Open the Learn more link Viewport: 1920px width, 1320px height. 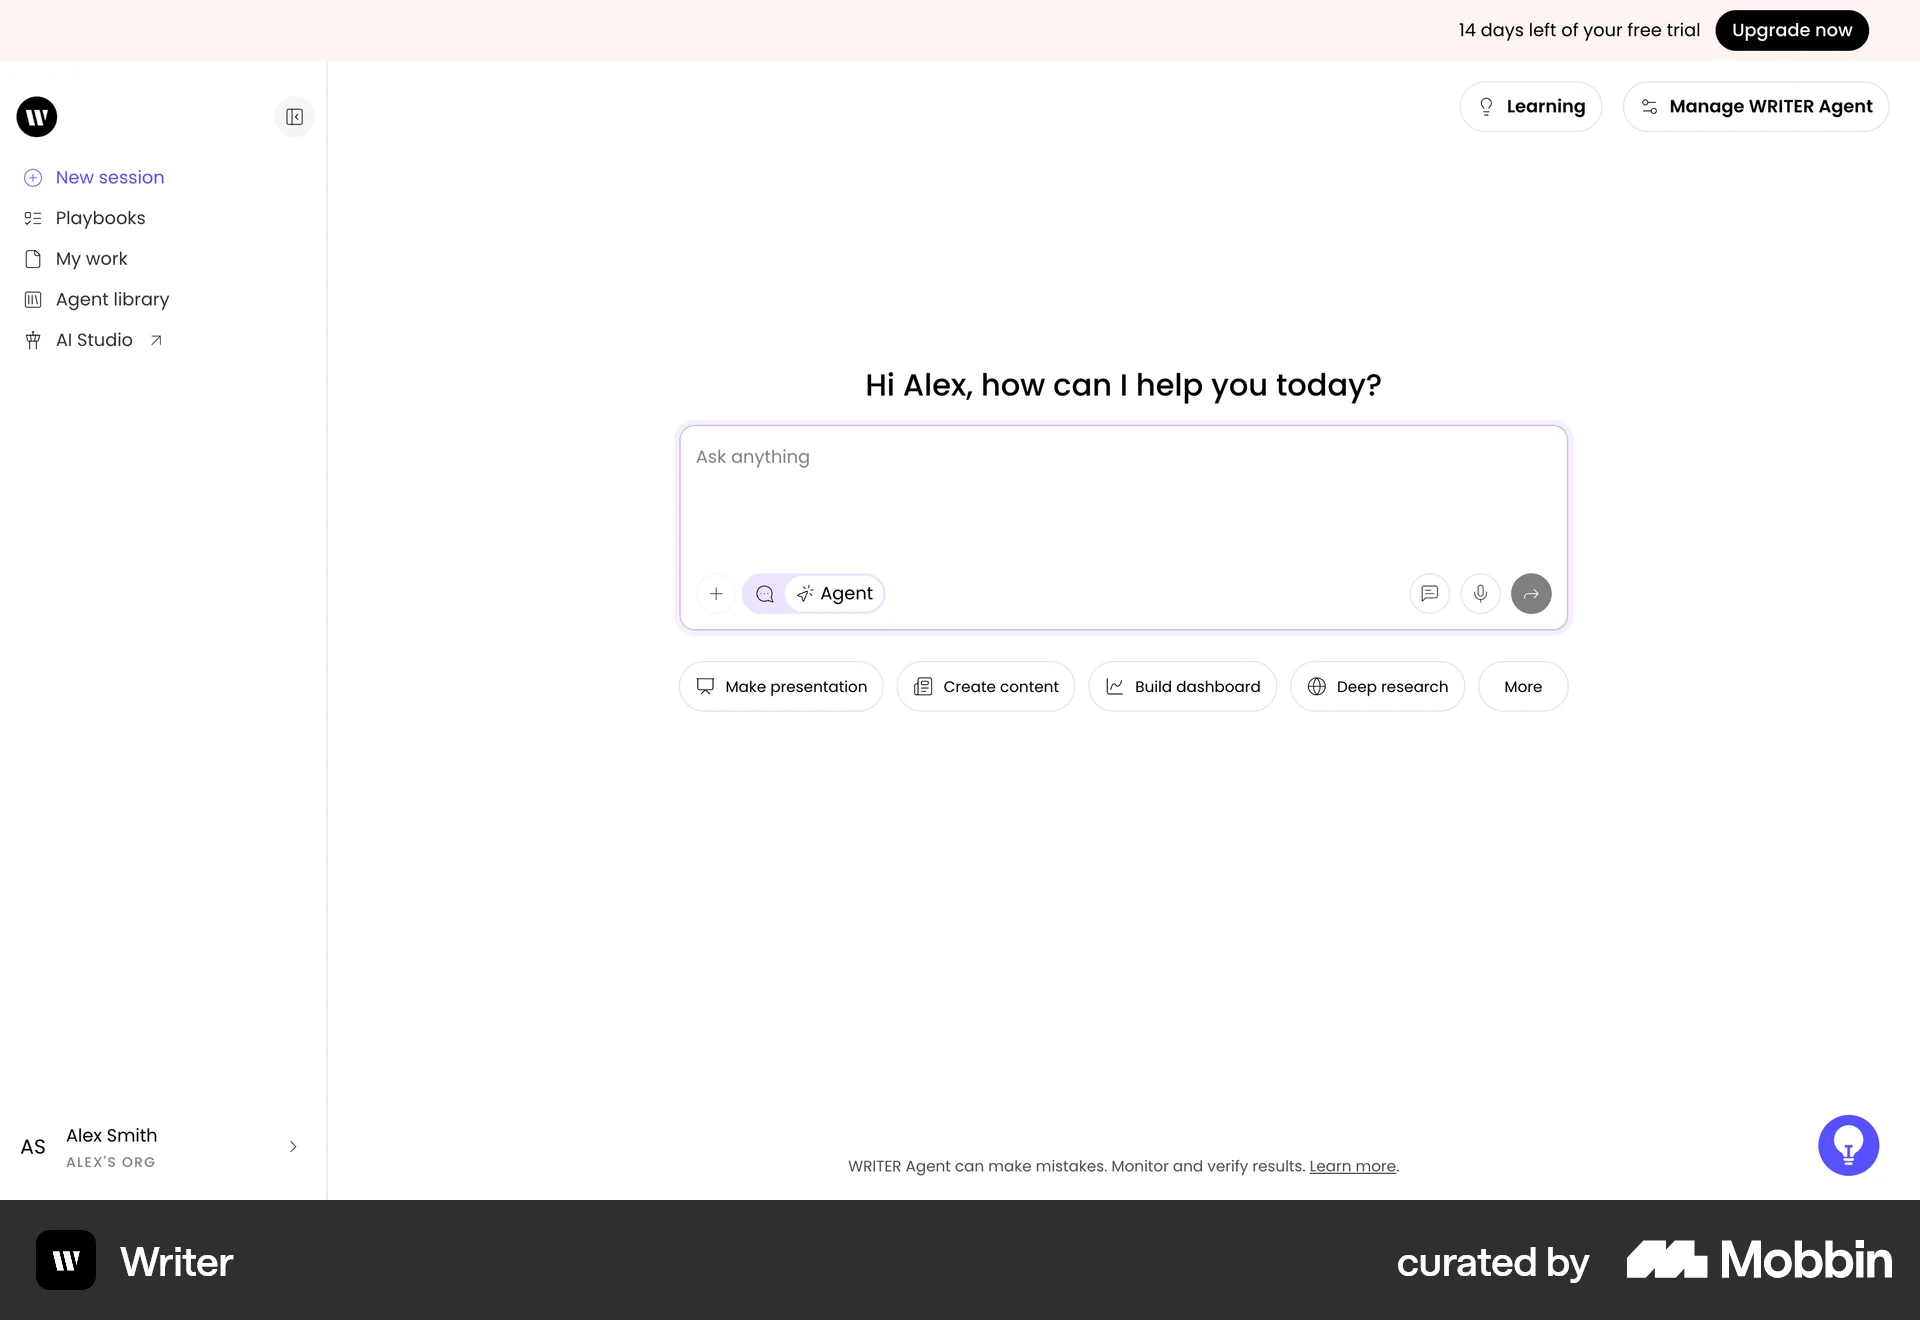tap(1352, 1166)
